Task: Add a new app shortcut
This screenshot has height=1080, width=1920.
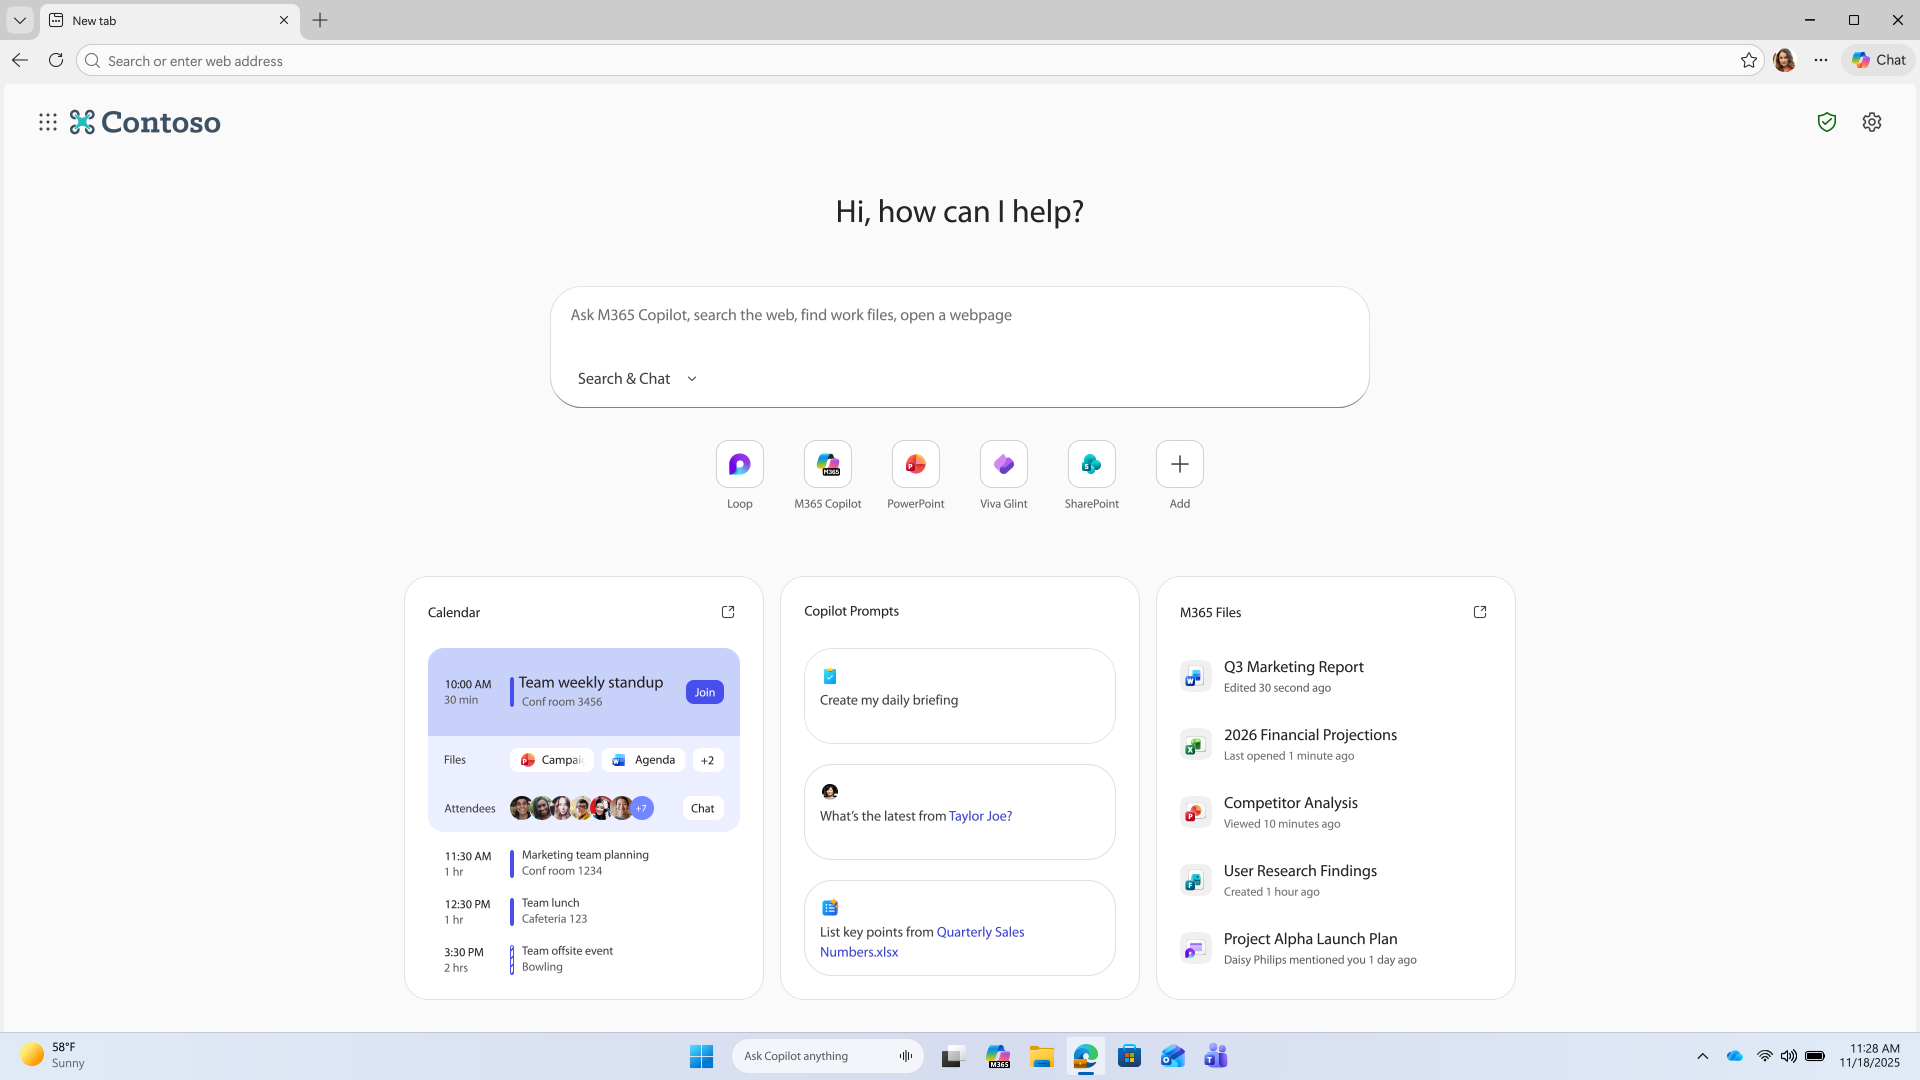Action: pos(1179,464)
